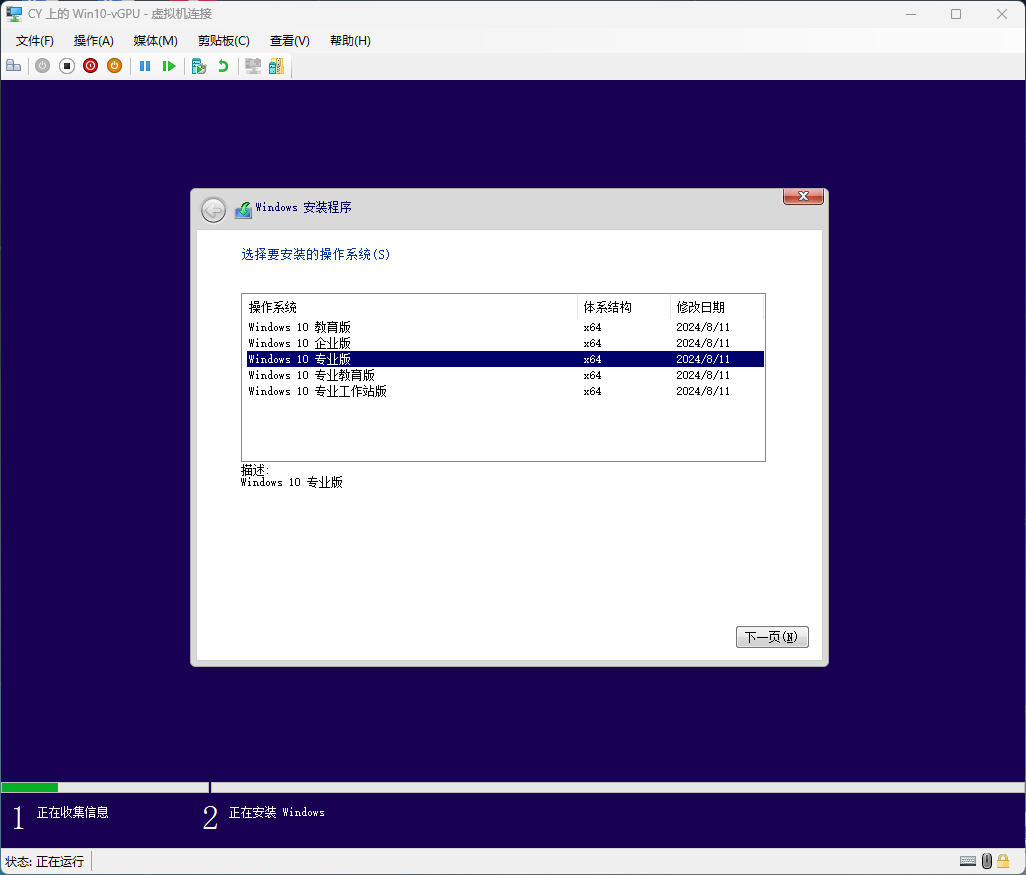Click the keyboard status icon
The image size is (1026, 875).
coord(967,861)
